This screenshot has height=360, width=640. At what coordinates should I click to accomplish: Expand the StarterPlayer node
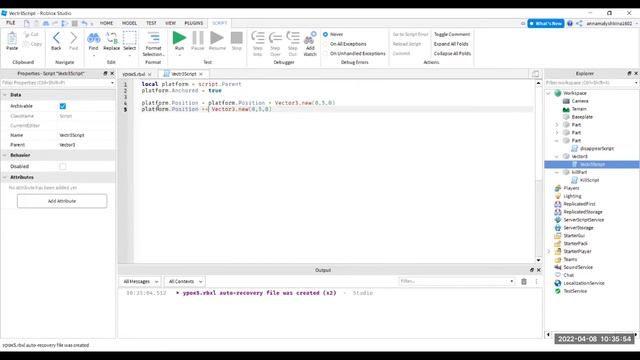coord(549,251)
